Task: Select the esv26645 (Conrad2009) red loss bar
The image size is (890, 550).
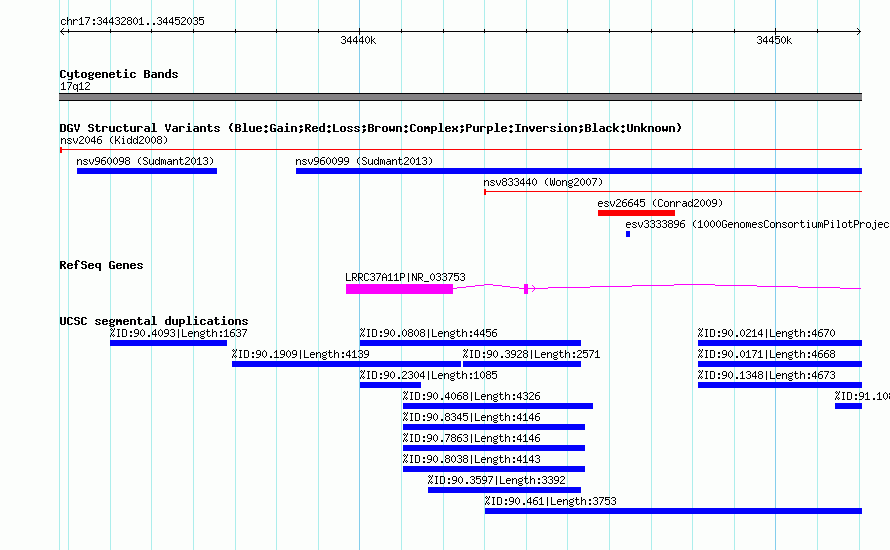Action: coord(636,213)
